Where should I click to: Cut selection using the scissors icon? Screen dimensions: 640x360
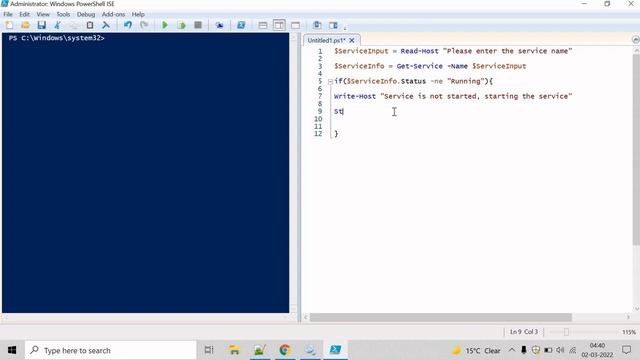tap(58, 25)
